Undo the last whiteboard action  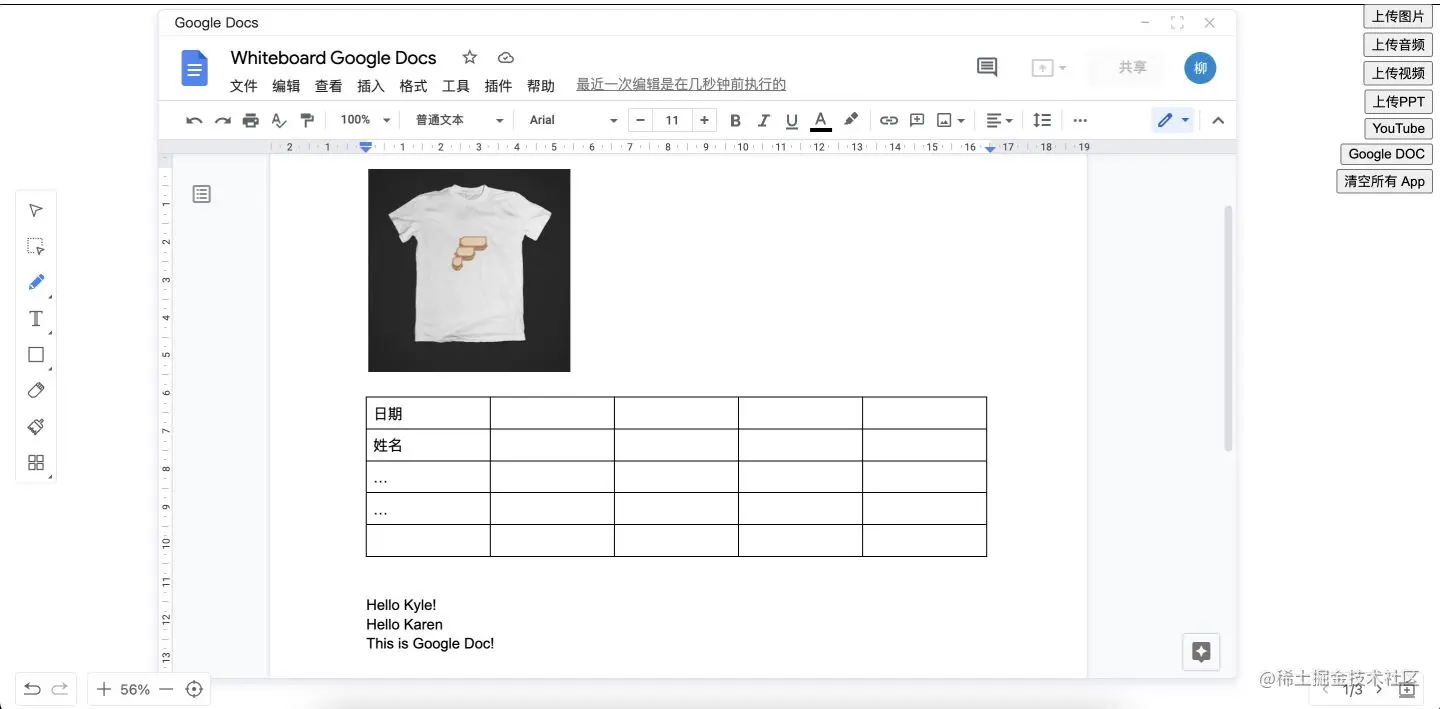(x=32, y=689)
